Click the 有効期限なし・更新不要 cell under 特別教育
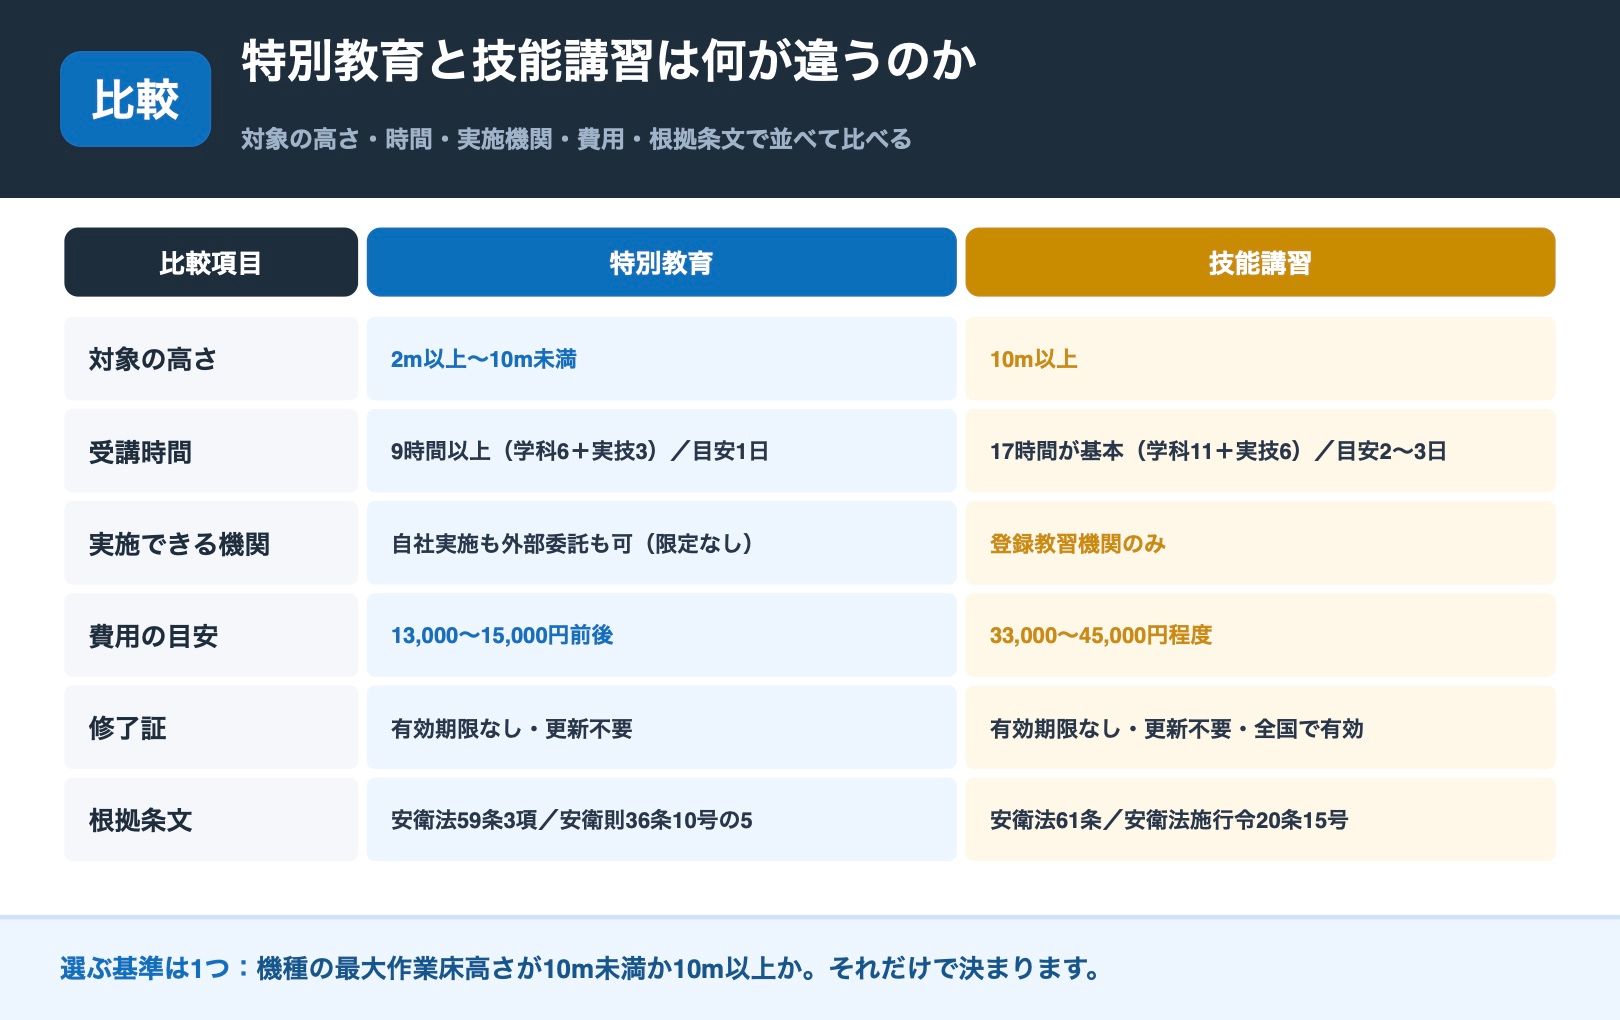Viewport: 1620px width, 1020px height. pos(661,727)
